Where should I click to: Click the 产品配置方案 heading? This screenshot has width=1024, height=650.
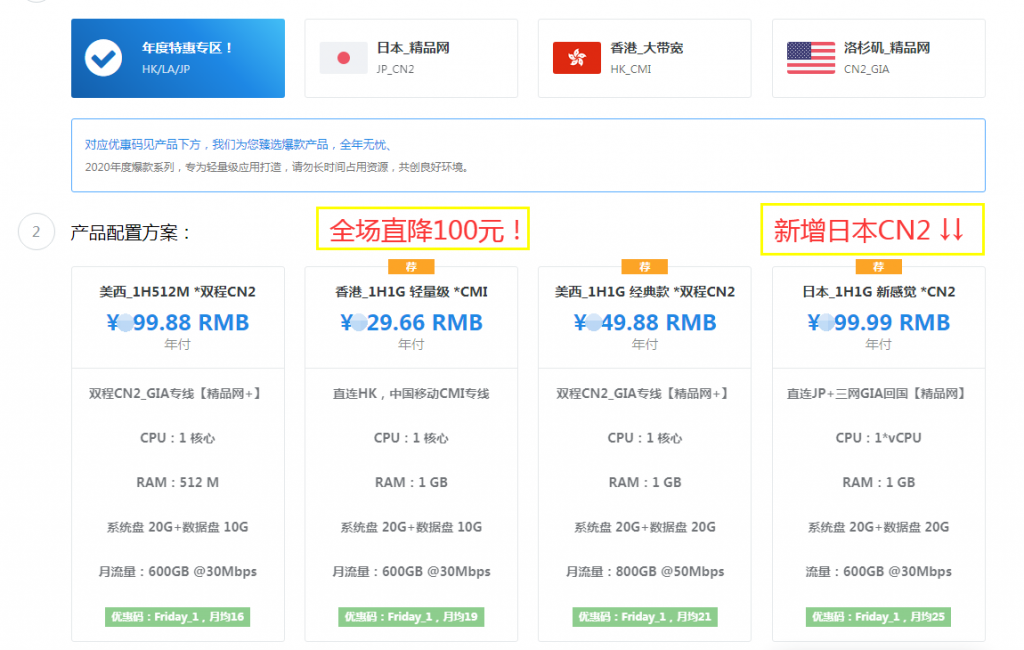click(x=131, y=233)
